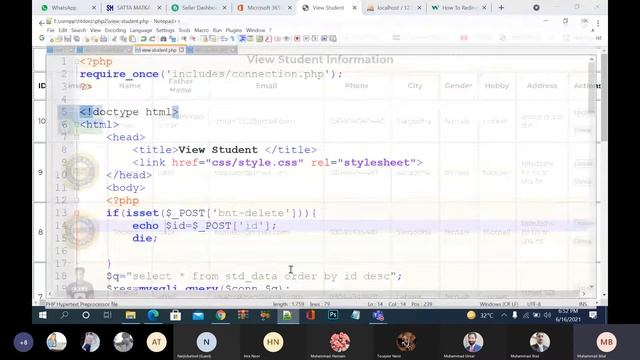Click the Copy toolbar icon

point(123,39)
